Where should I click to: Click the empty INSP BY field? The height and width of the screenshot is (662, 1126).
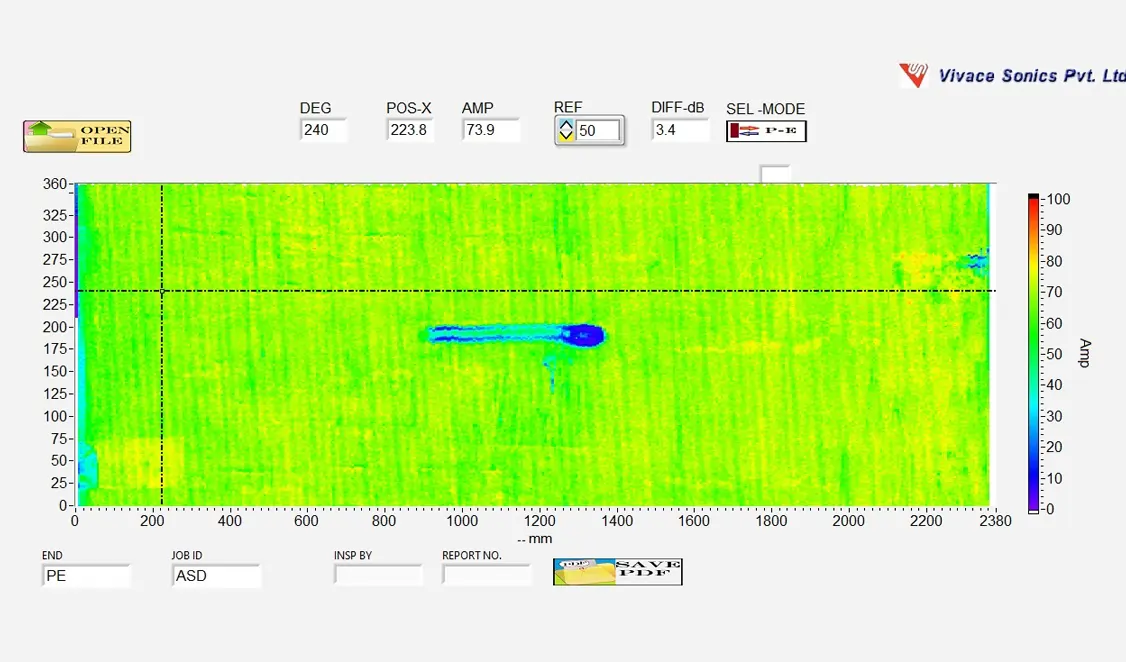[378, 575]
